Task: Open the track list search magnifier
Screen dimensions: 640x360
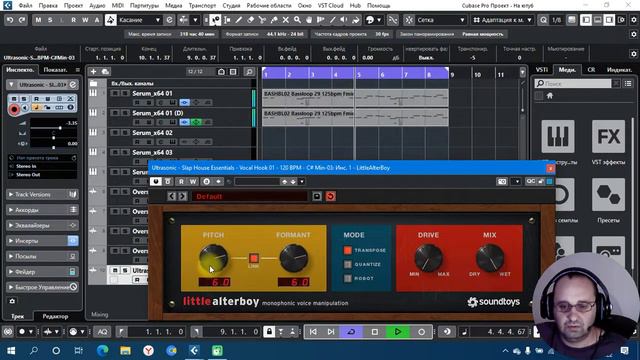Action: (249, 71)
